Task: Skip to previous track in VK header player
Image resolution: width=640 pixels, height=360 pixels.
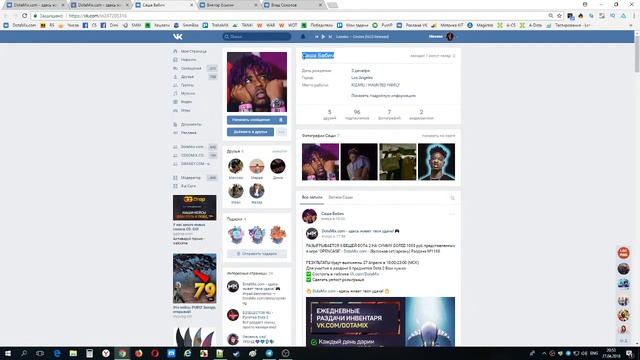Action: [316, 36]
